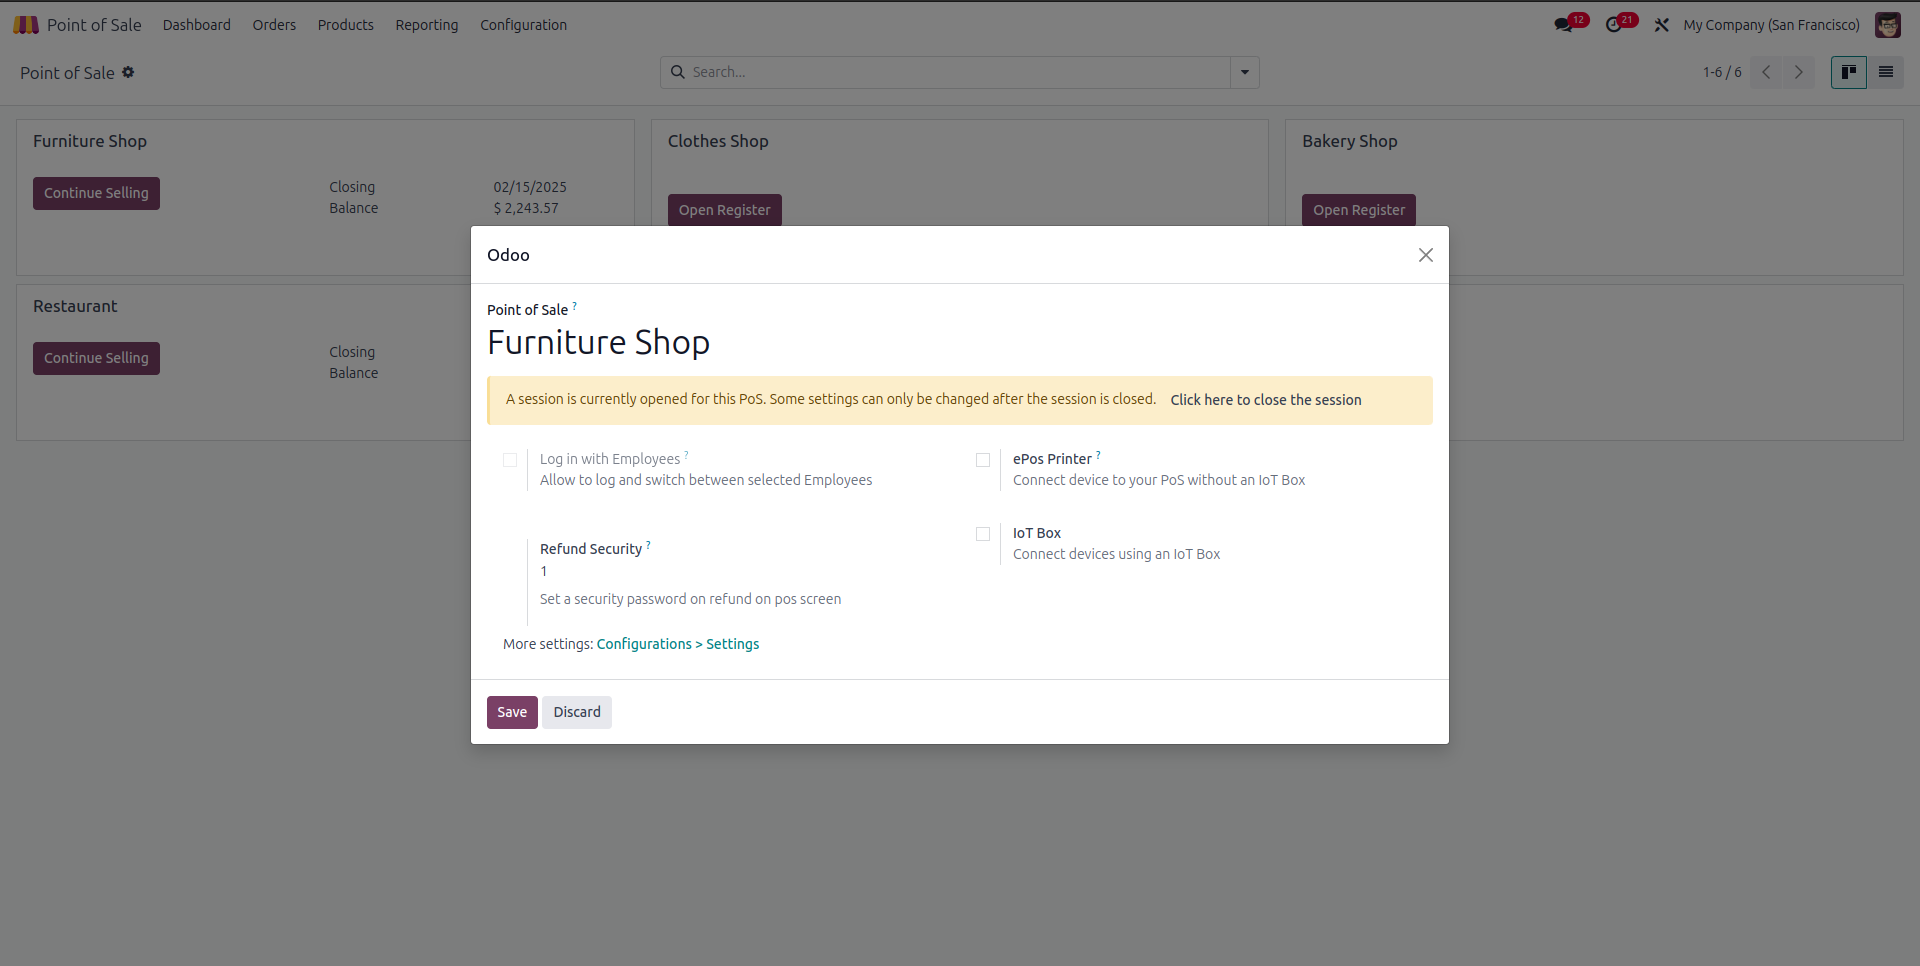Enable the IoT Box checkbox
The height and width of the screenshot is (966, 1920).
tap(983, 534)
